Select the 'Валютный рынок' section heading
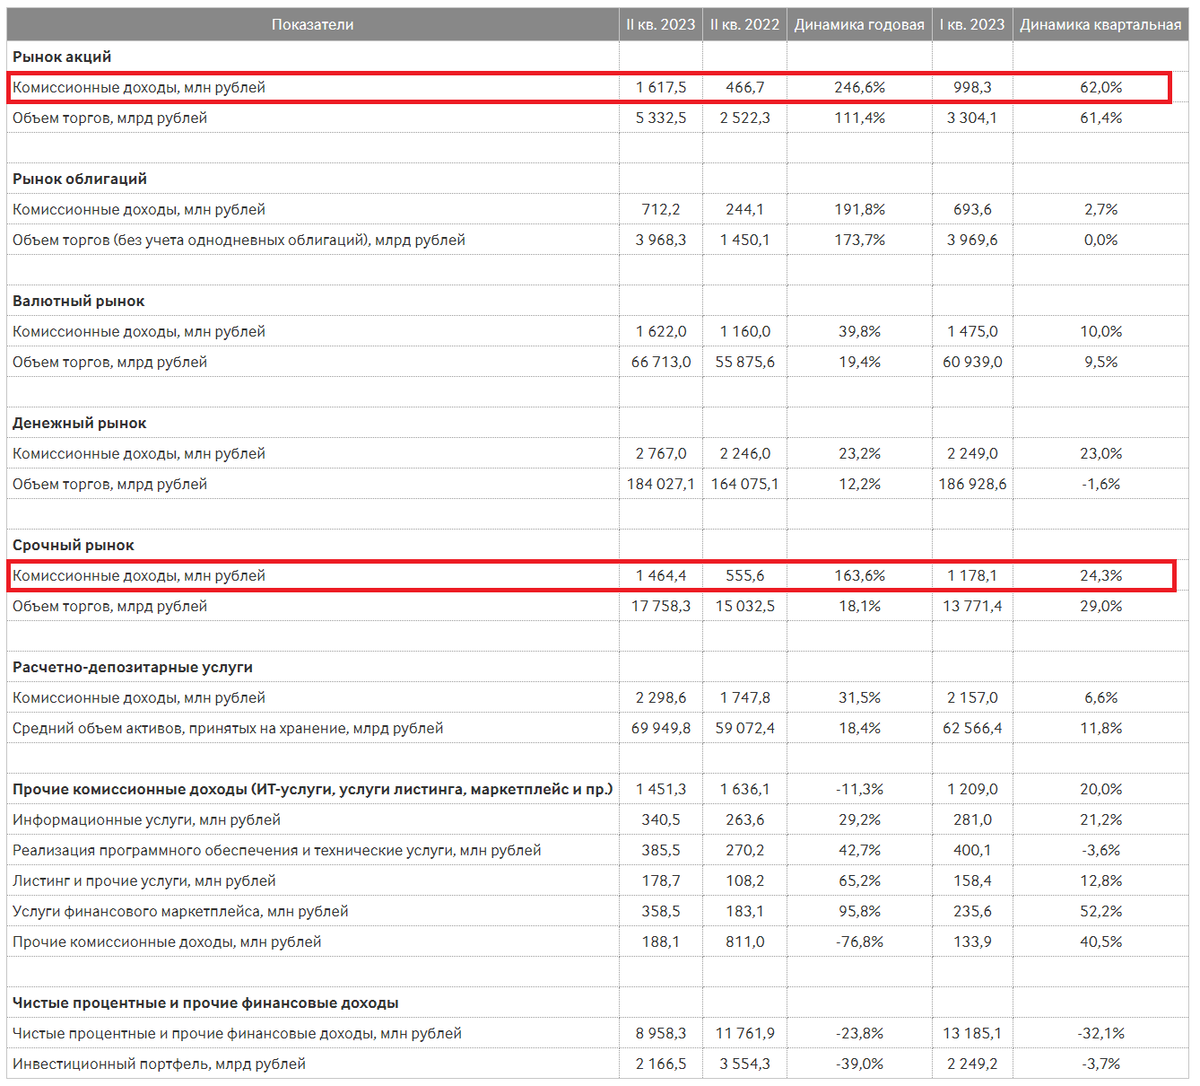The height and width of the screenshot is (1086, 1200). 79,301
